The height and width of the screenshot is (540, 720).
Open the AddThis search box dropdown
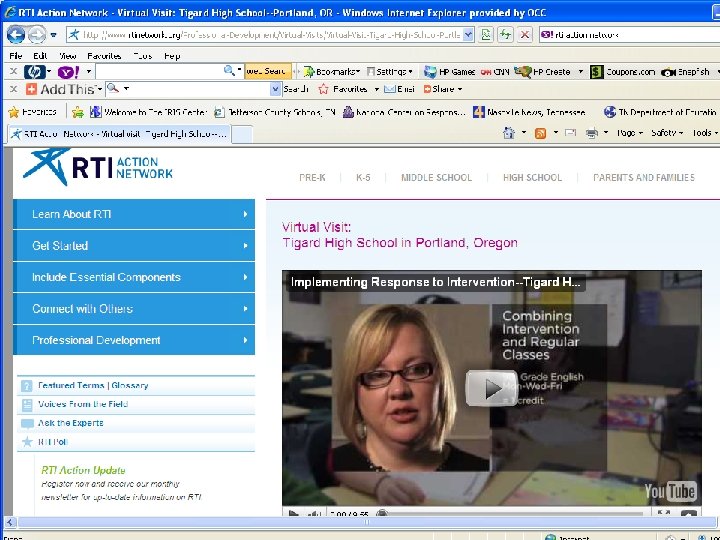coord(275,89)
